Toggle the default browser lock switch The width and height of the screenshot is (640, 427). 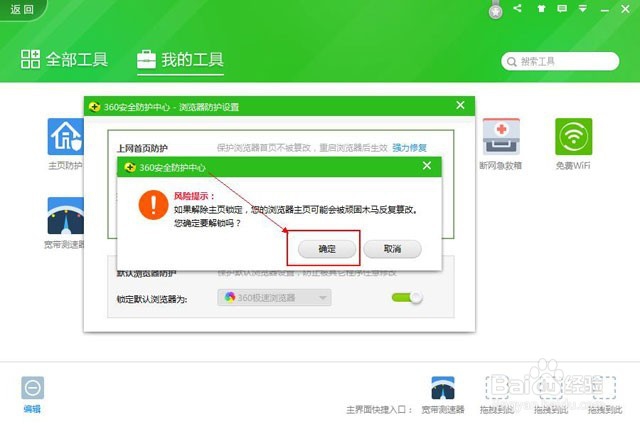[407, 298]
